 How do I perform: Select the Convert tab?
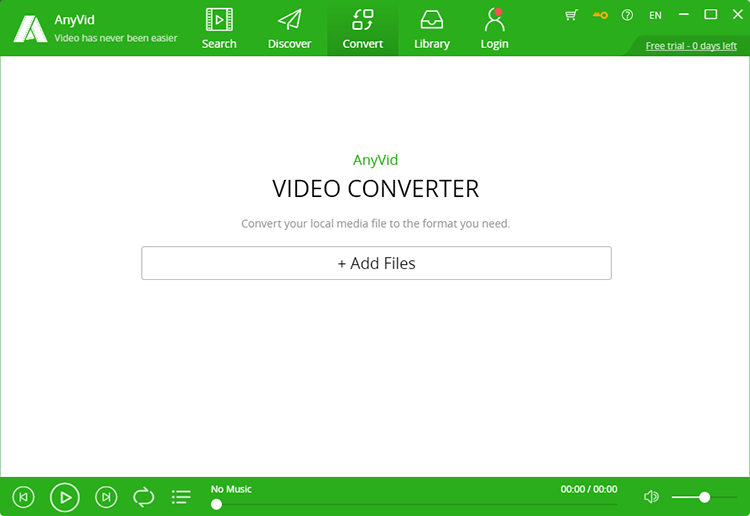coord(363,29)
